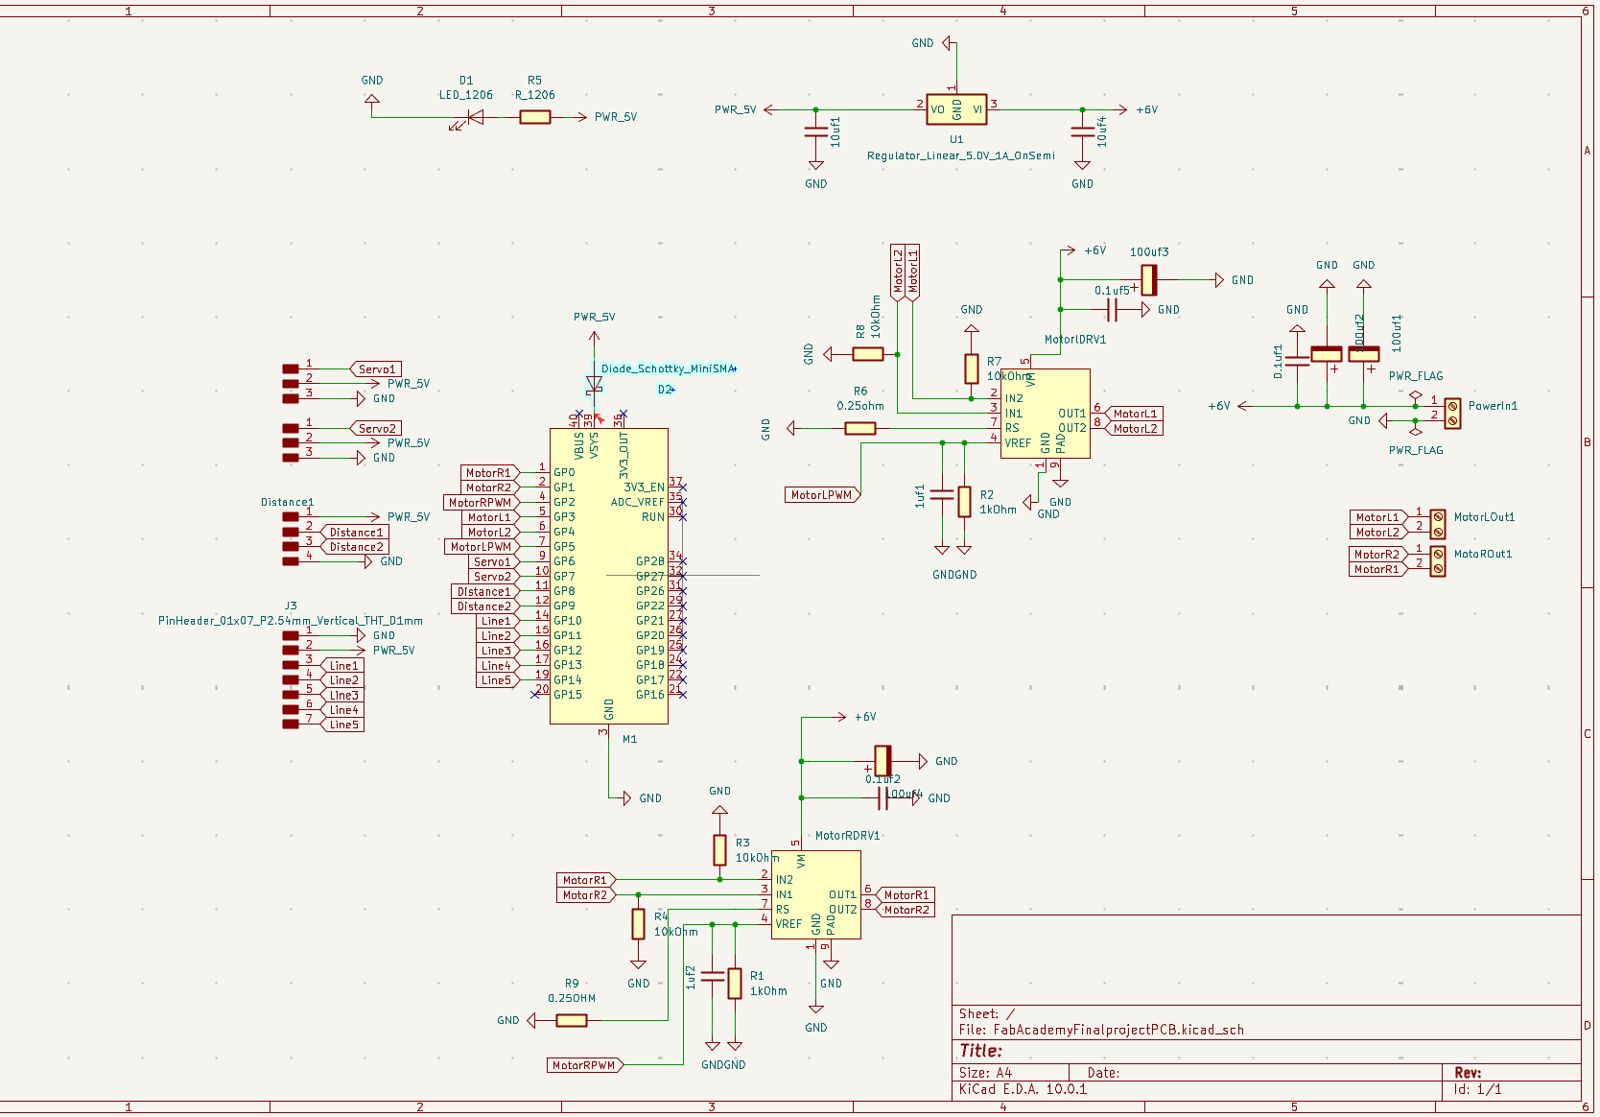Click the GND symbol above U1

pos(949,44)
